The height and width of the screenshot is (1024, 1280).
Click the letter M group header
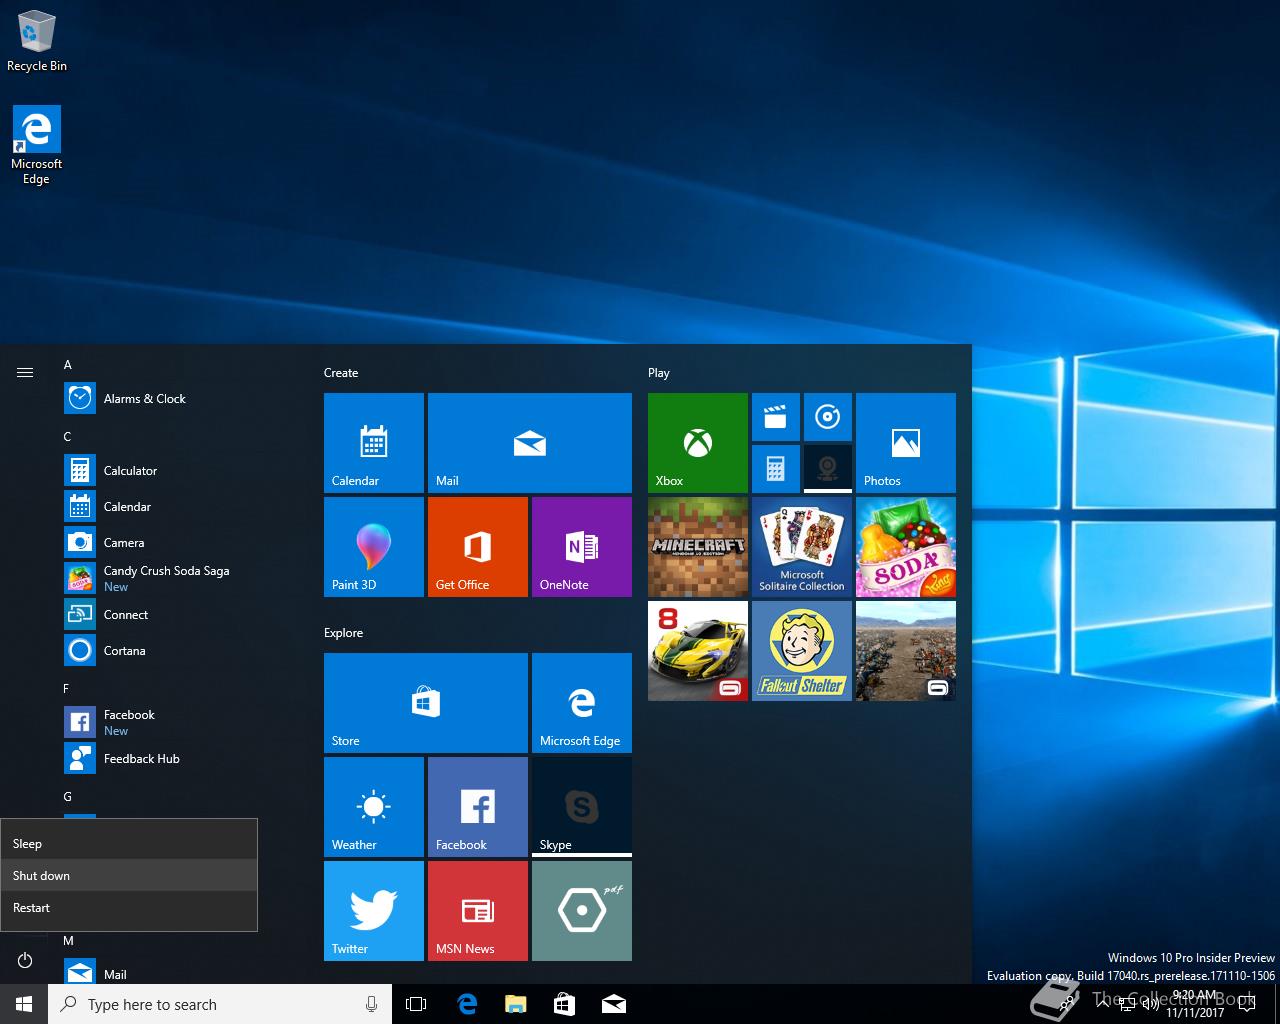click(69, 941)
